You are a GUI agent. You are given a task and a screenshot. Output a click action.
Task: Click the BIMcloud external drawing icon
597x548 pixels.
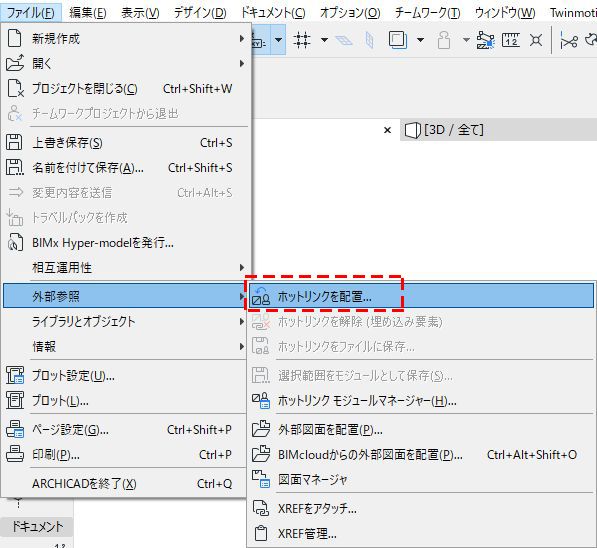coord(261,454)
